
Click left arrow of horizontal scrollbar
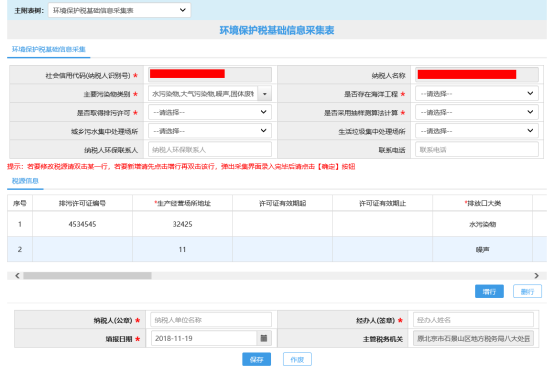click(17, 276)
